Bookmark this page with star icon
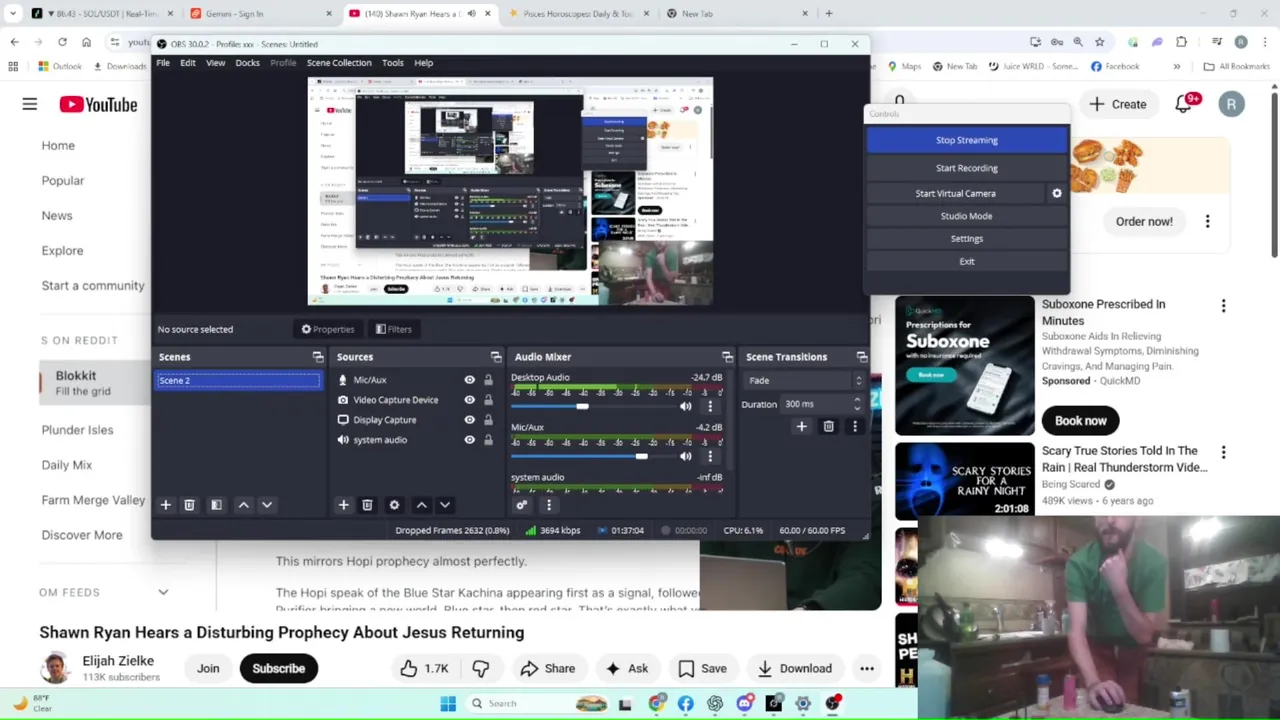This screenshot has width=1280, height=720. 1100,42
